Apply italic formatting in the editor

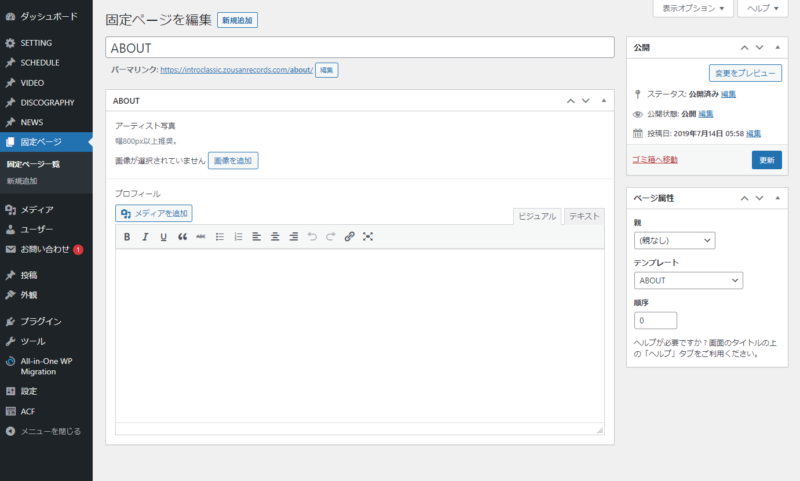(145, 237)
